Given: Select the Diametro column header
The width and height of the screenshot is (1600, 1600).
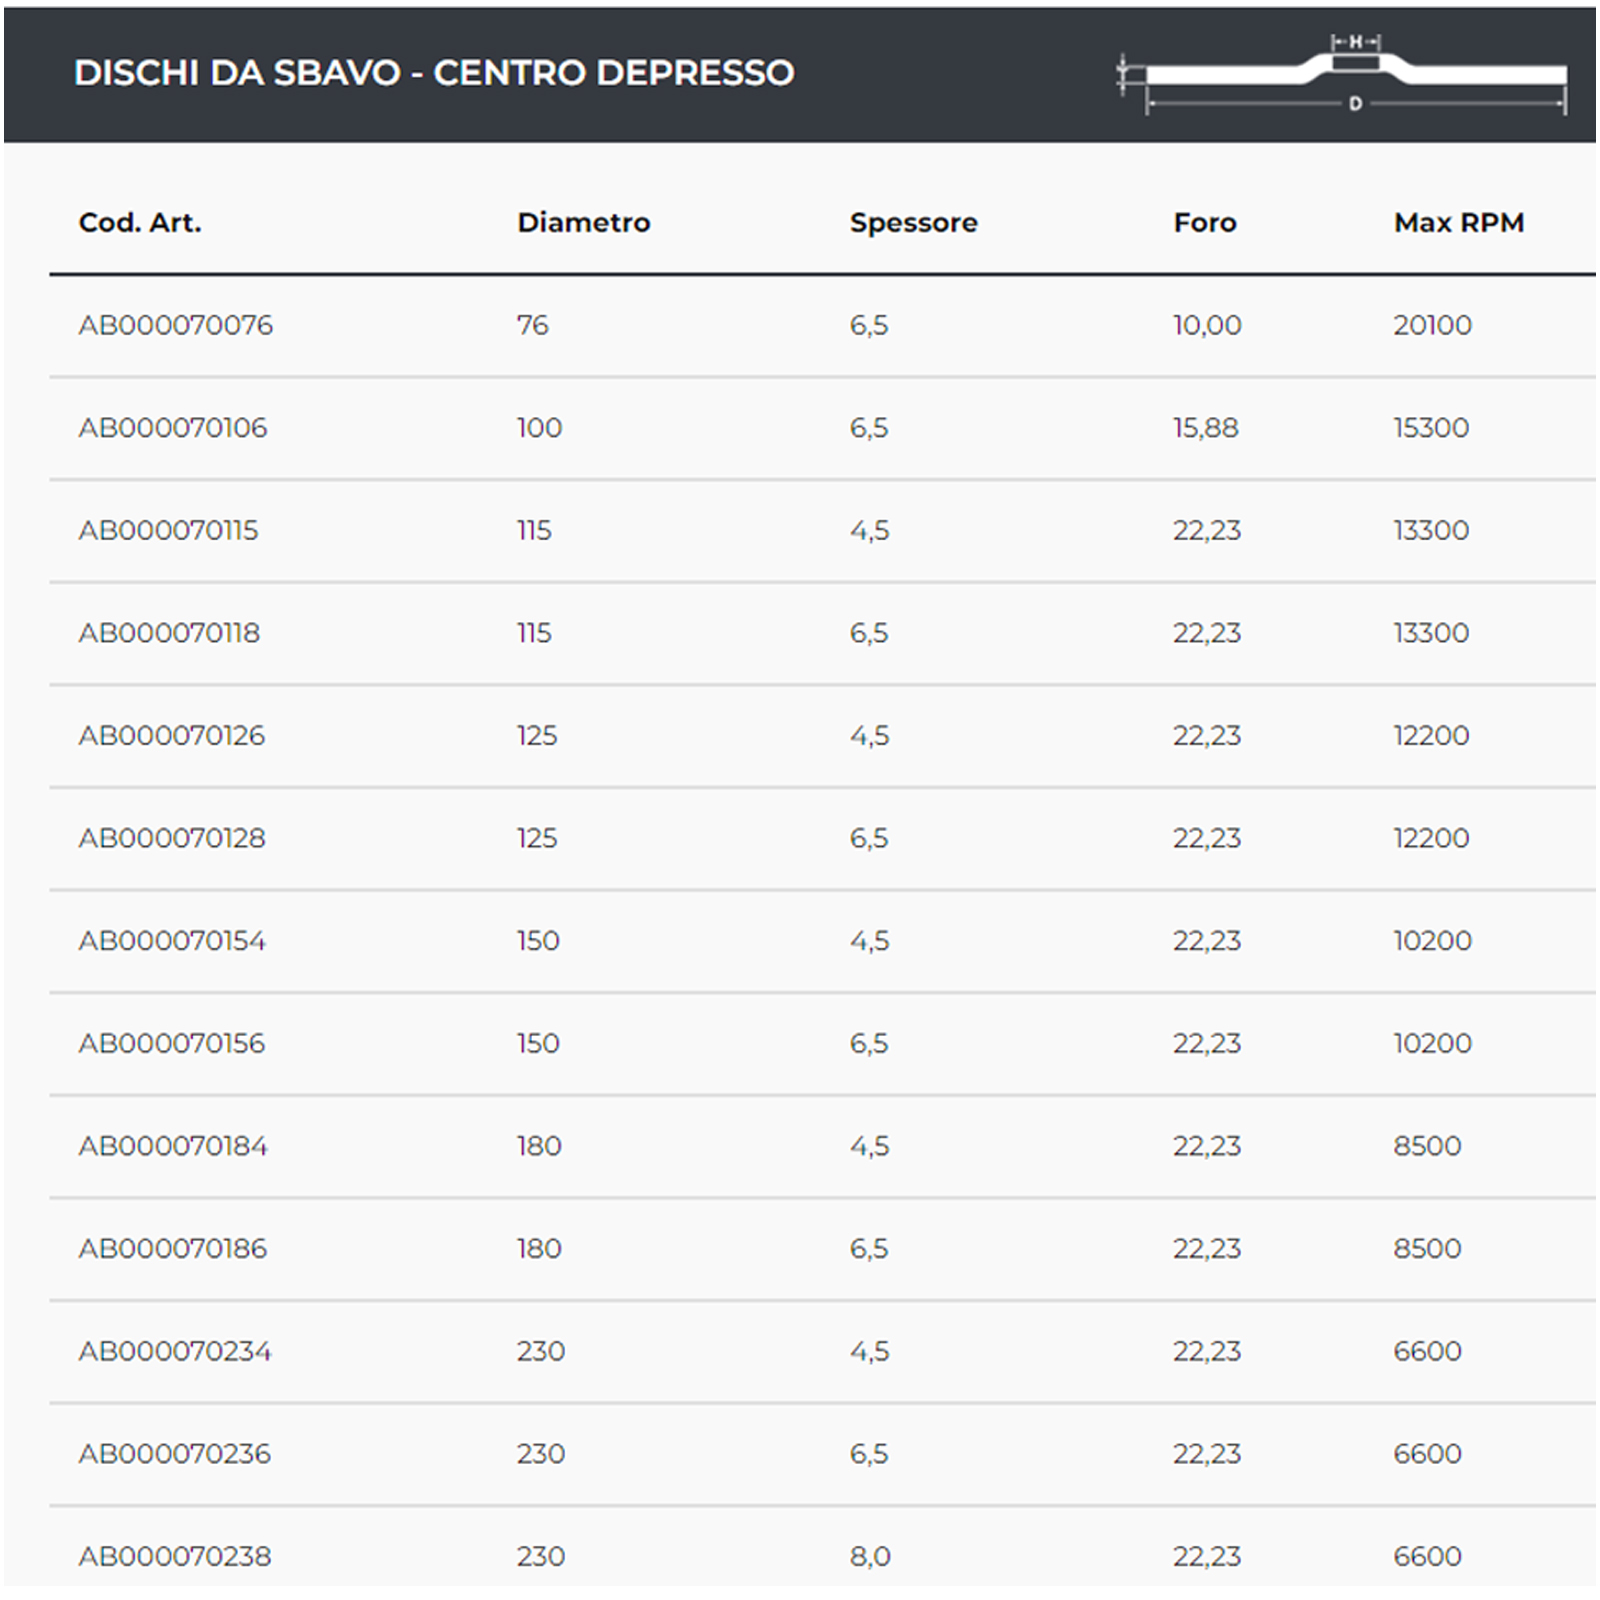Looking at the screenshot, I should (583, 222).
